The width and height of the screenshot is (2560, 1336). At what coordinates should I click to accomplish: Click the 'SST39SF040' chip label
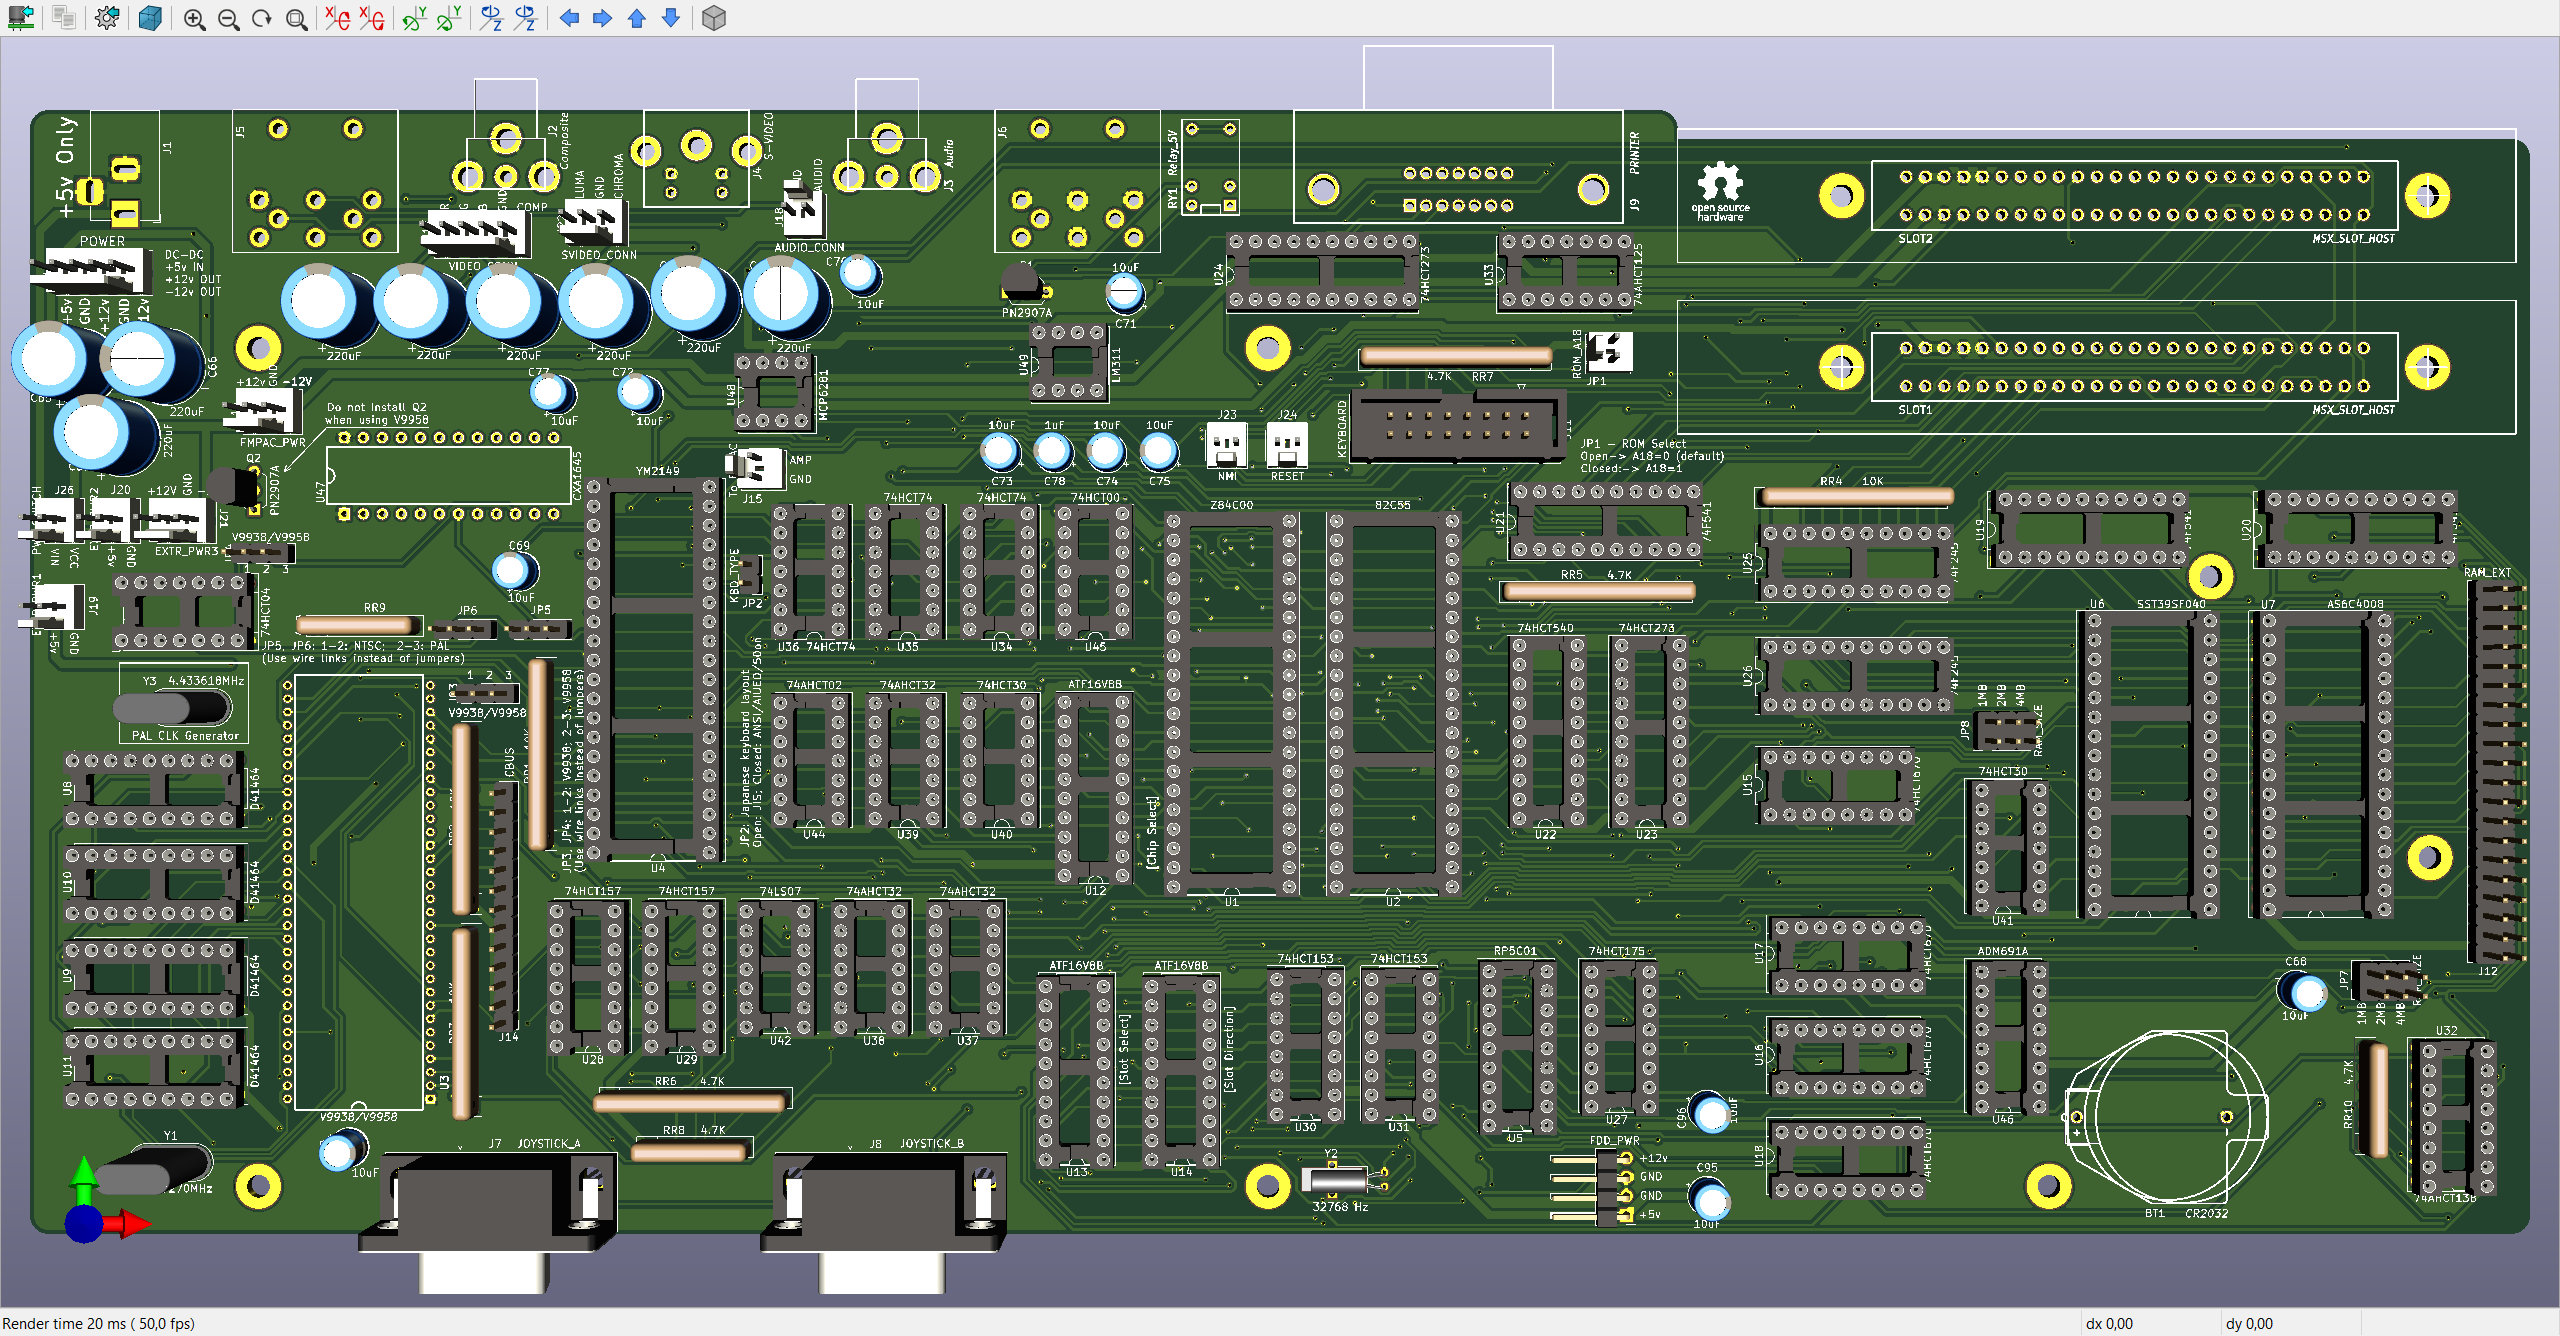pos(2171,604)
